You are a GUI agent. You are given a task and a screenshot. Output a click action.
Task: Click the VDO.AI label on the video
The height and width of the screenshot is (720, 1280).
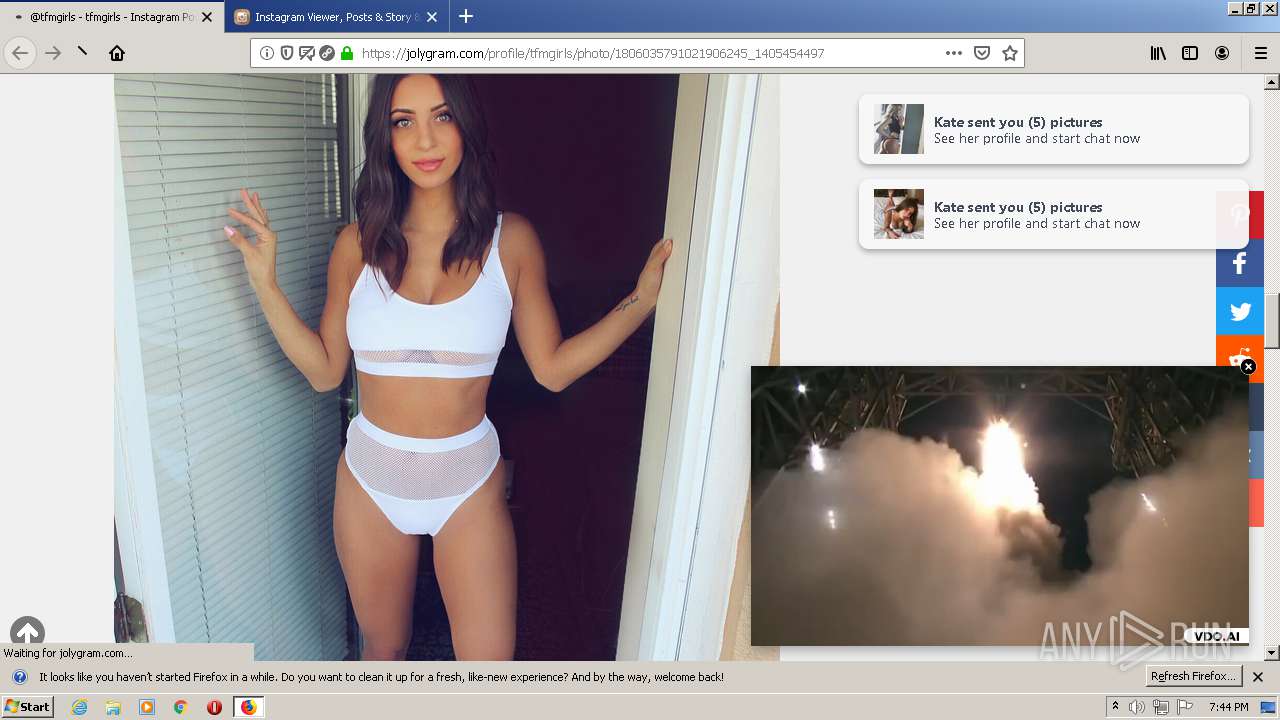click(x=1217, y=636)
